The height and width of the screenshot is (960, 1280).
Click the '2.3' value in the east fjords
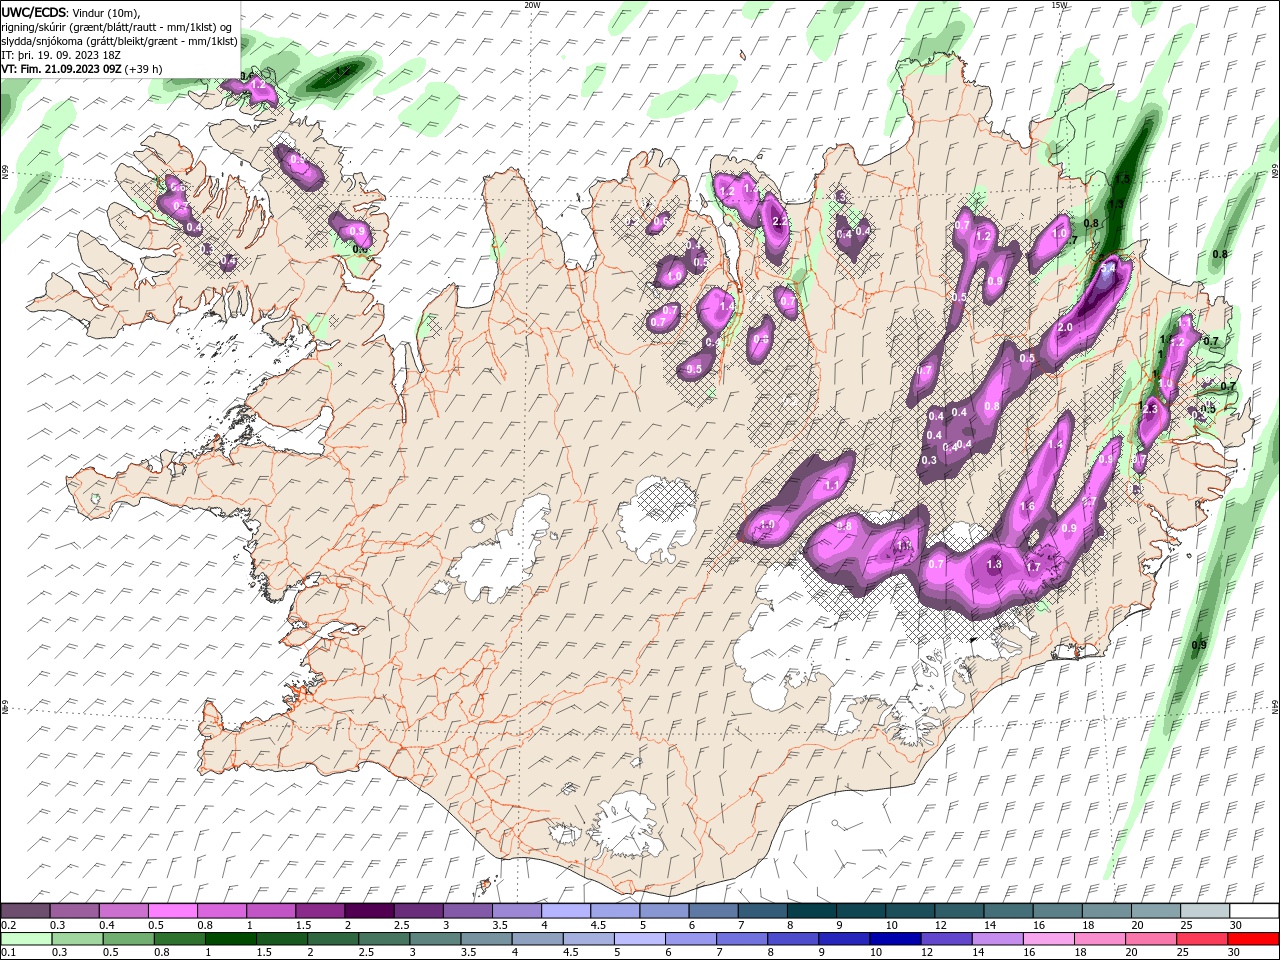point(1149,409)
